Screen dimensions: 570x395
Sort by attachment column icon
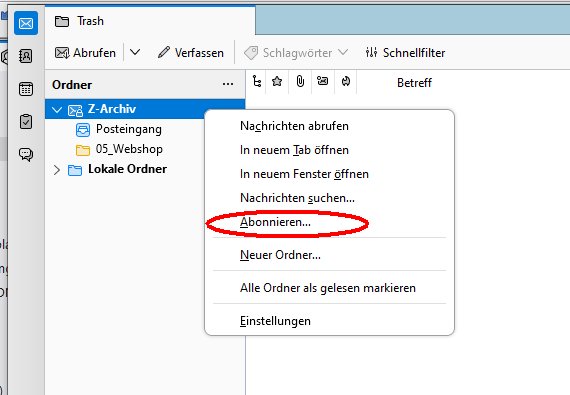[x=300, y=81]
